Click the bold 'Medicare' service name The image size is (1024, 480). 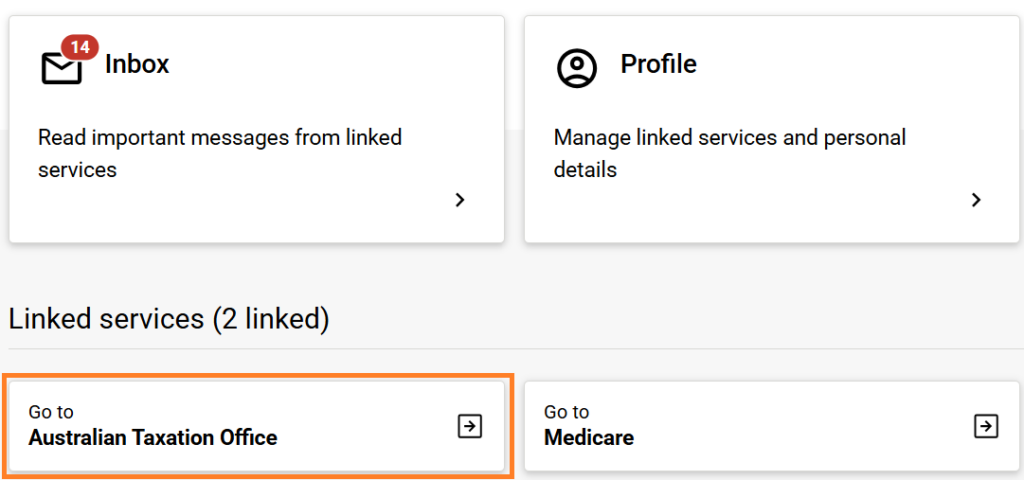(x=589, y=438)
